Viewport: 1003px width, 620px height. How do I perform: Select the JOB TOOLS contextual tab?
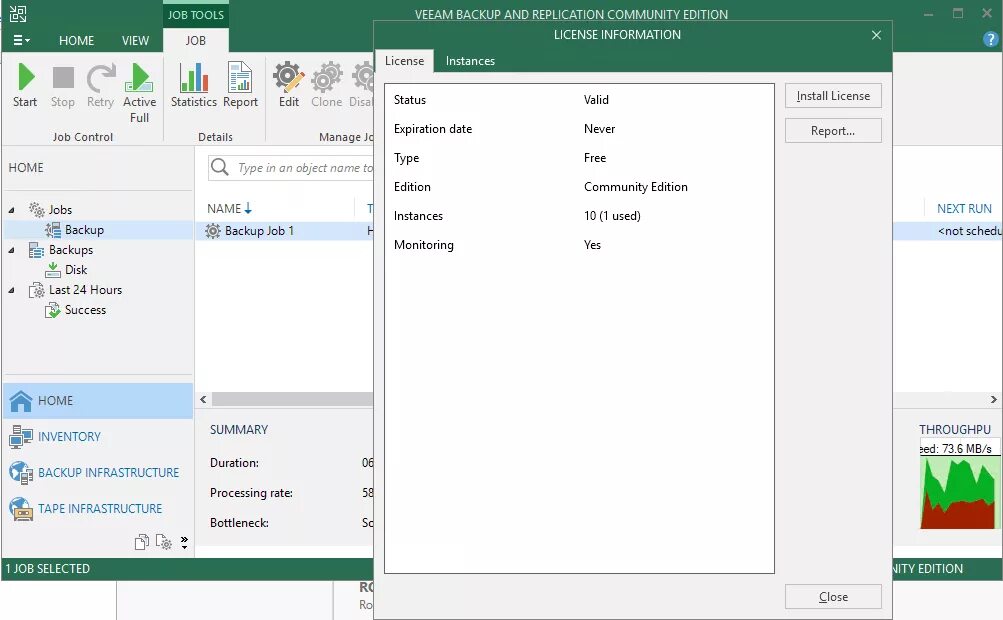point(196,15)
